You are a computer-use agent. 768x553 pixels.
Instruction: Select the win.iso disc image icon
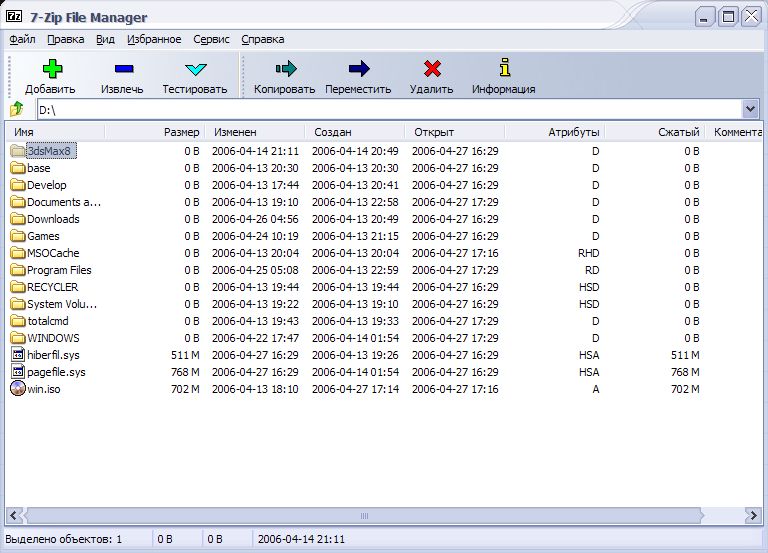click(18, 389)
